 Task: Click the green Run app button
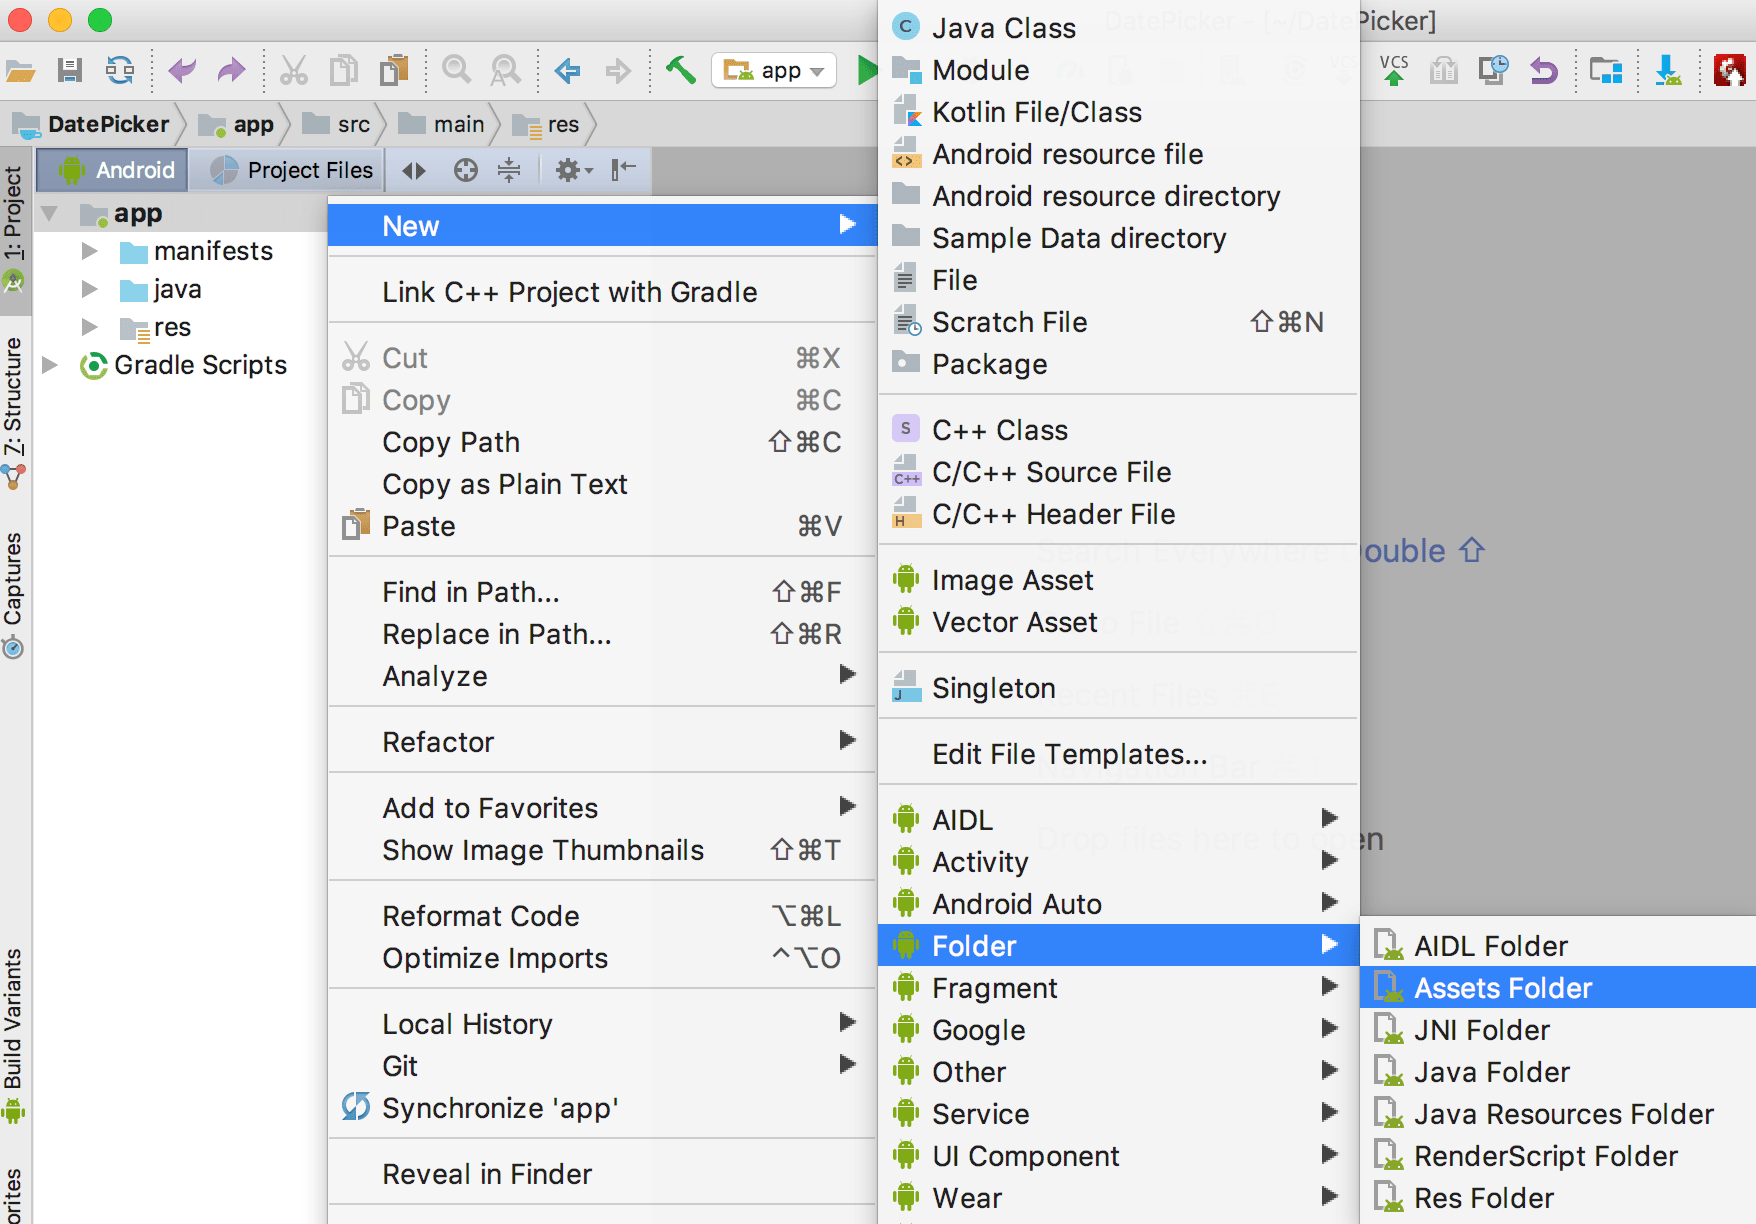[866, 70]
